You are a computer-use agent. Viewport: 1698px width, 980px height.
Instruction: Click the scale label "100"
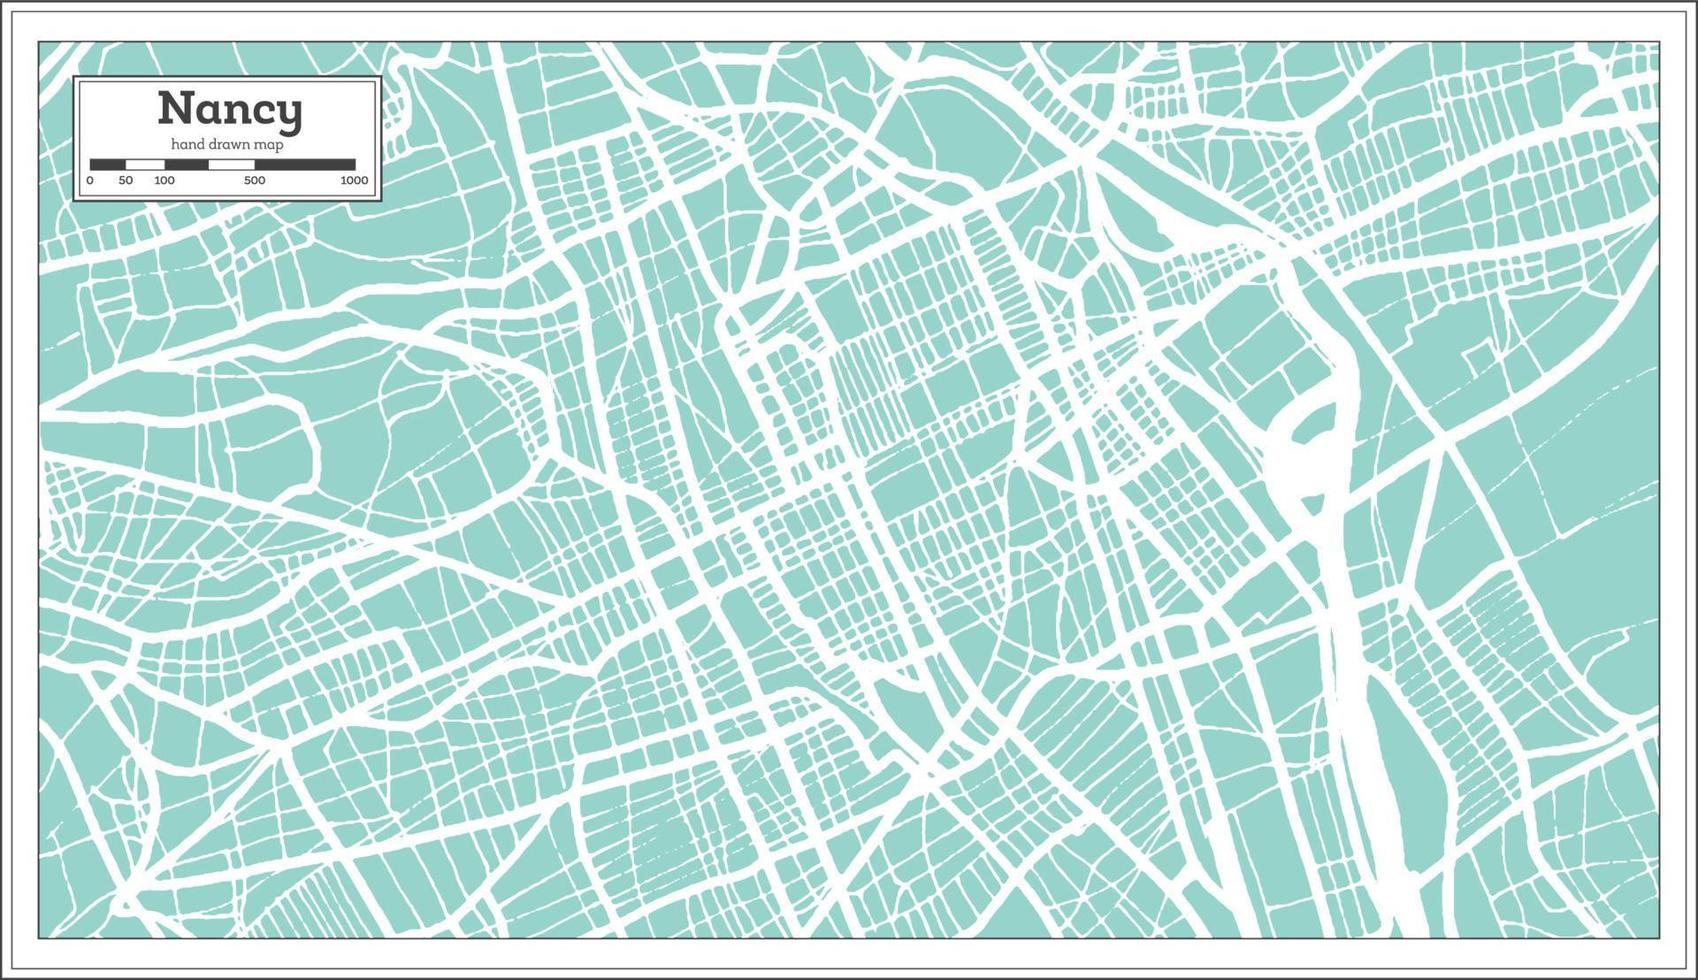point(165,181)
